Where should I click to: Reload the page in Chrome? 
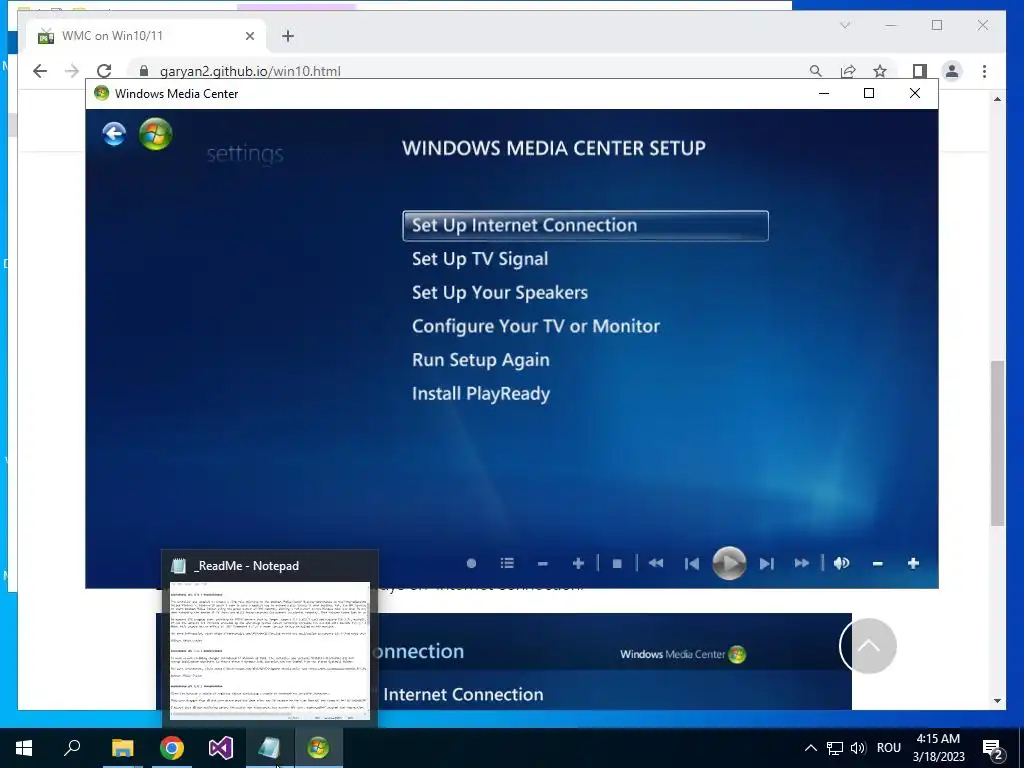point(104,71)
